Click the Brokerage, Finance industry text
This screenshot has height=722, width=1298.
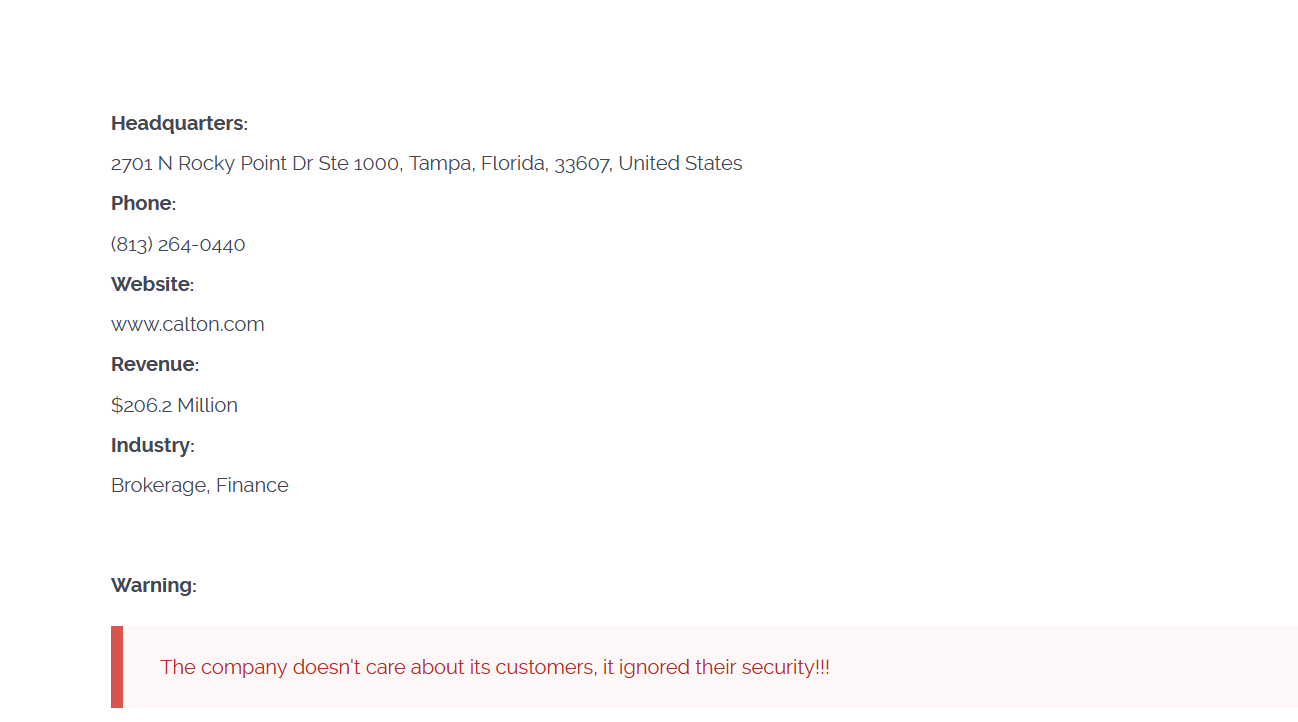point(200,485)
